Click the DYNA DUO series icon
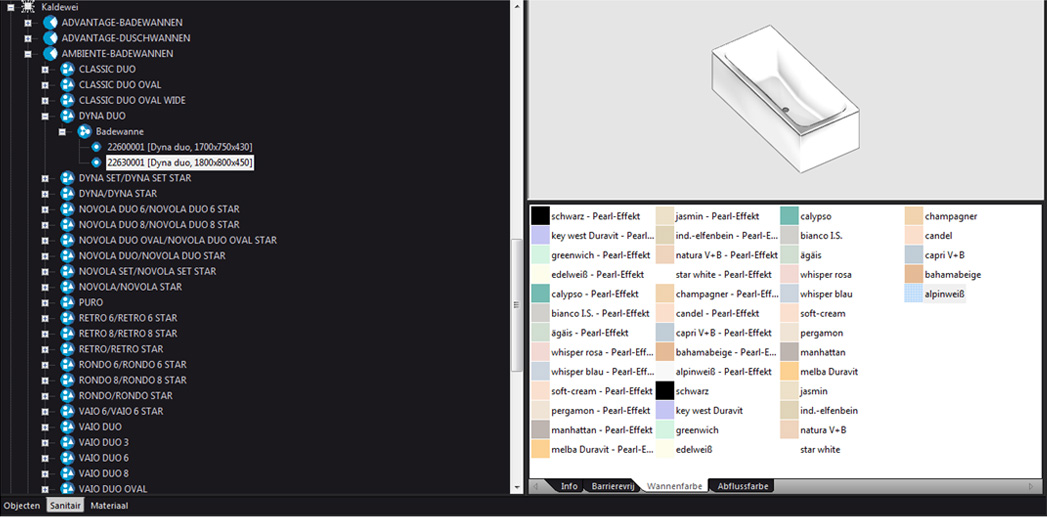The width and height of the screenshot is (1047, 517). 67,116
